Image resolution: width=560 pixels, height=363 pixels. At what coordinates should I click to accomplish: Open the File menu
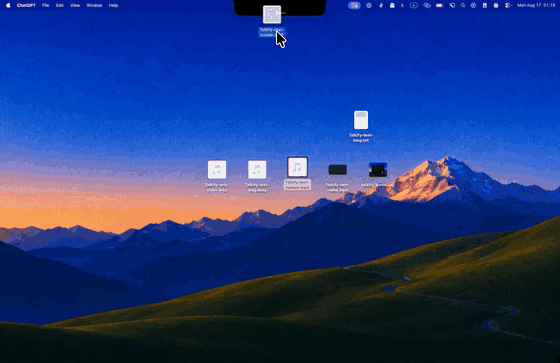[45, 5]
